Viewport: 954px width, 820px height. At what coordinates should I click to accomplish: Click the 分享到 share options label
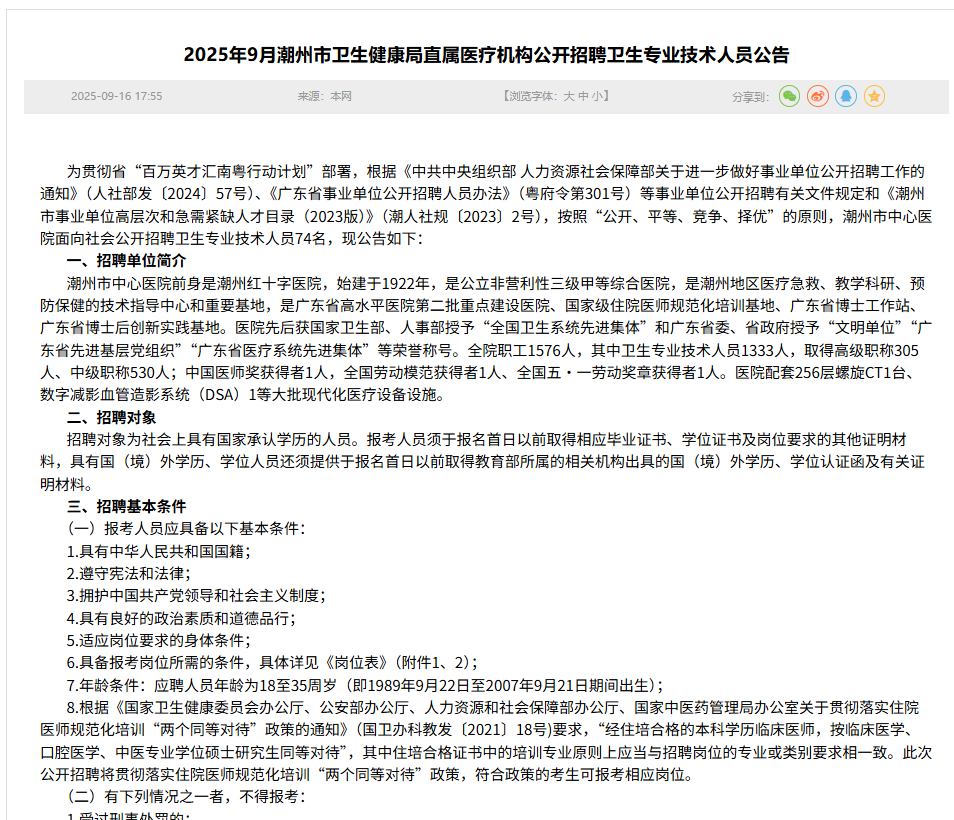tap(750, 96)
